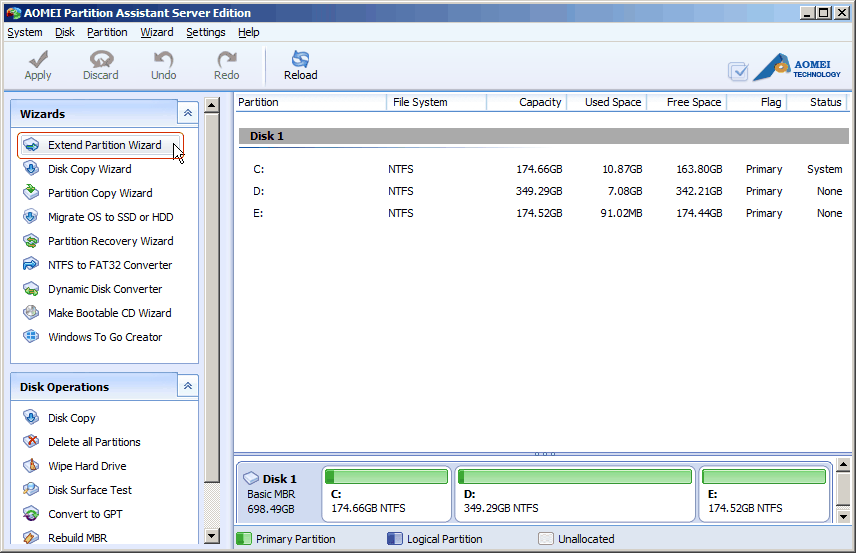Open the Partition menu
This screenshot has height=553, width=856.
click(107, 32)
